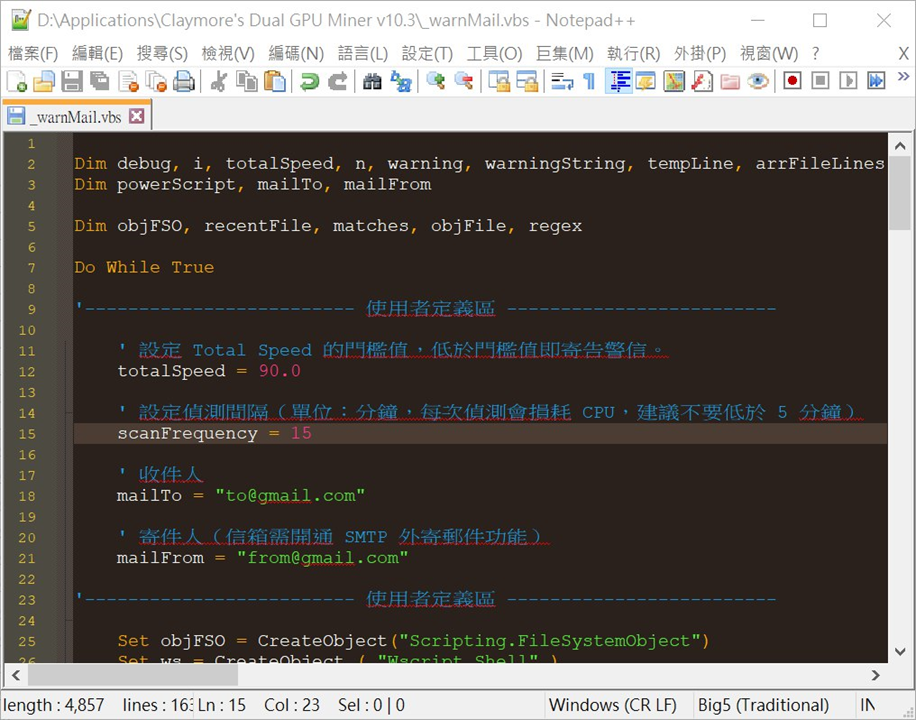Paste from clipboard using toolbar icon
This screenshot has width=916, height=720.
point(275,81)
